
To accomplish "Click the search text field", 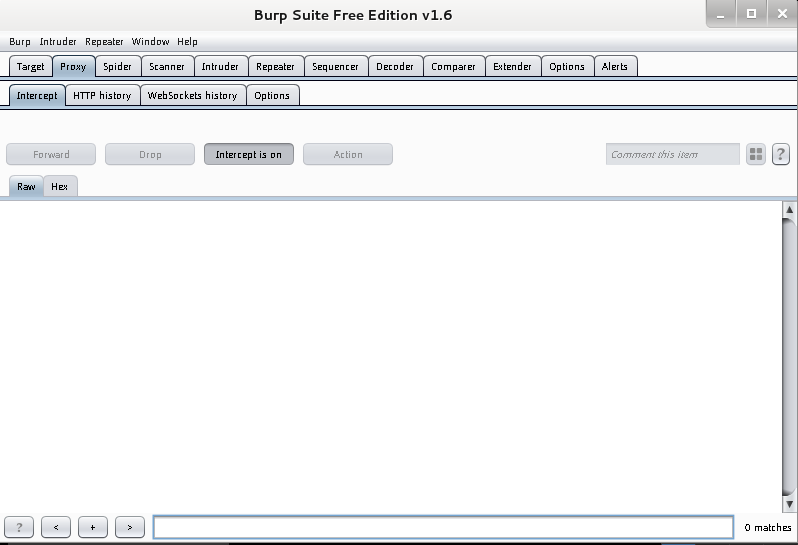I will (x=443, y=527).
